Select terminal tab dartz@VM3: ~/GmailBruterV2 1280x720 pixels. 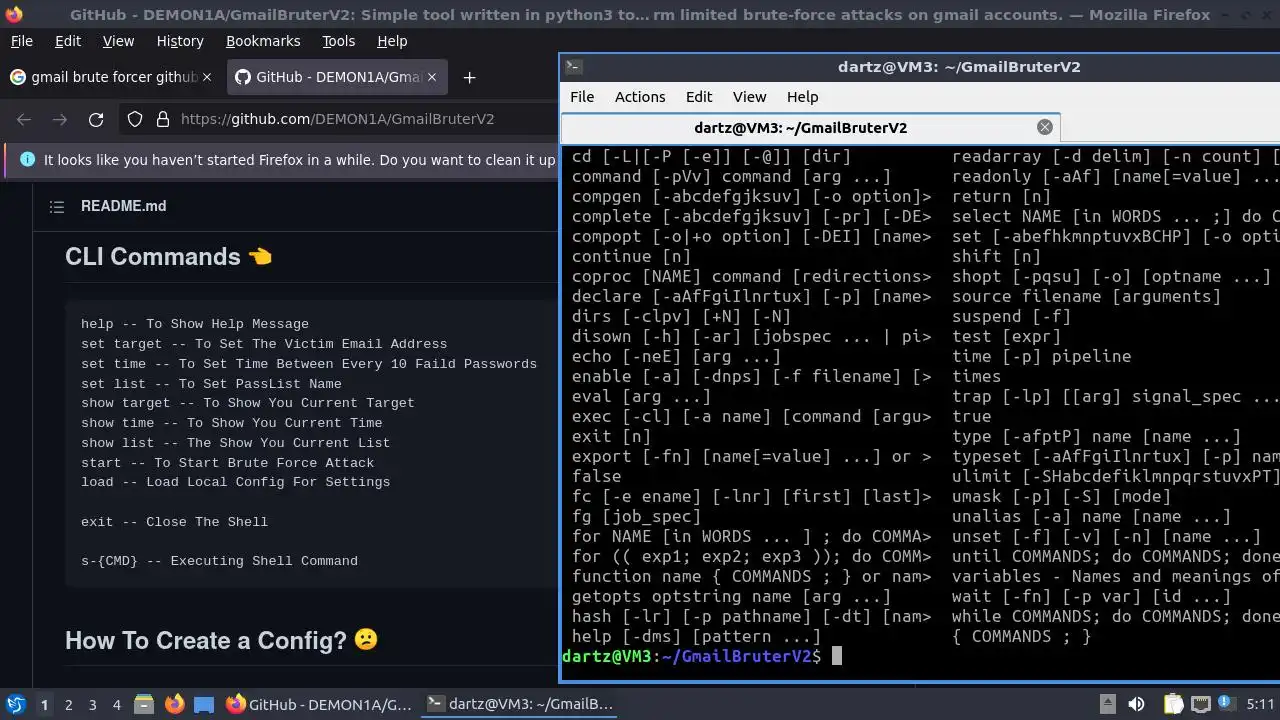point(810,127)
